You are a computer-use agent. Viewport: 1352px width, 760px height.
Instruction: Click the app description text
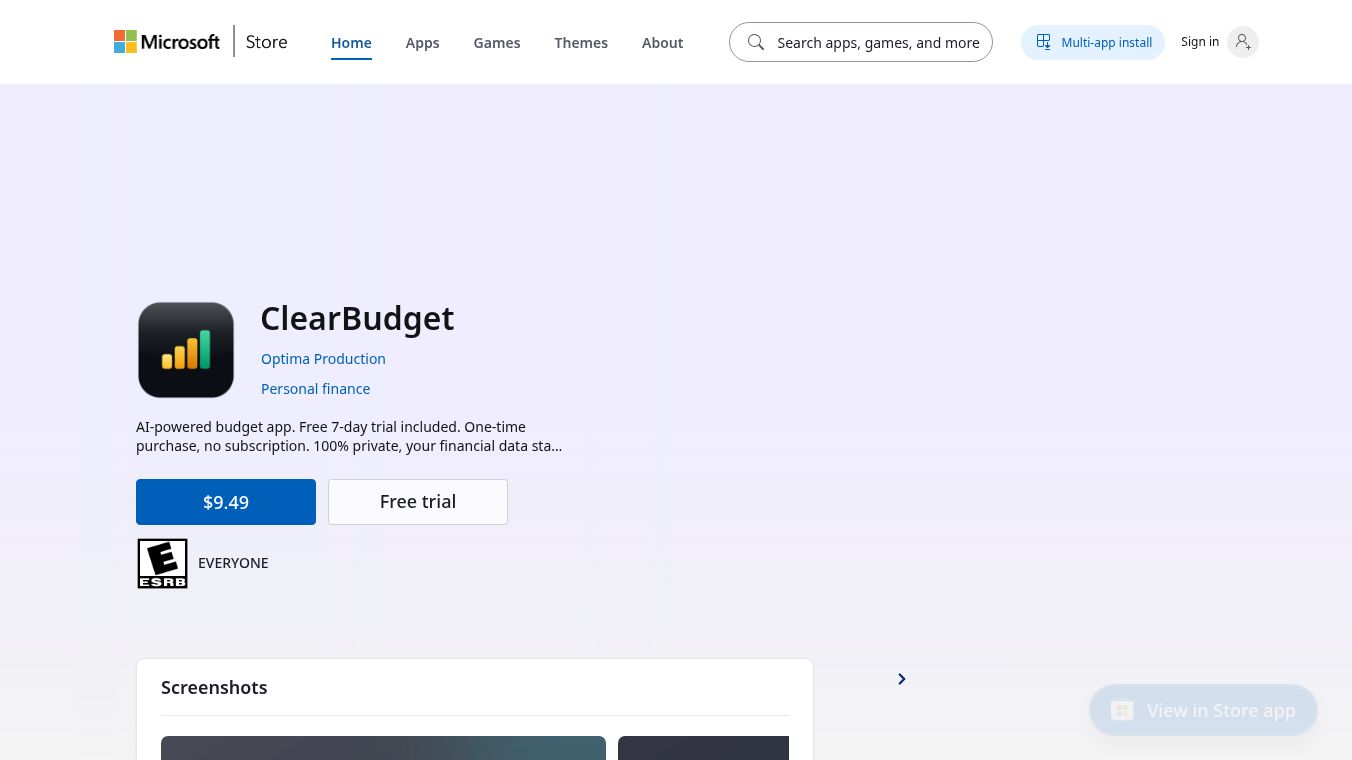pos(349,436)
